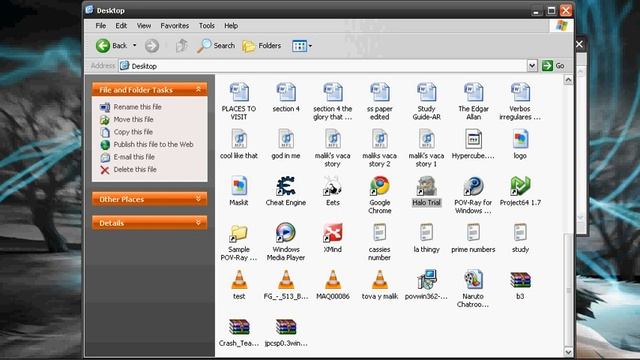Select the Study Guide-AR document

pyautogui.click(x=427, y=92)
